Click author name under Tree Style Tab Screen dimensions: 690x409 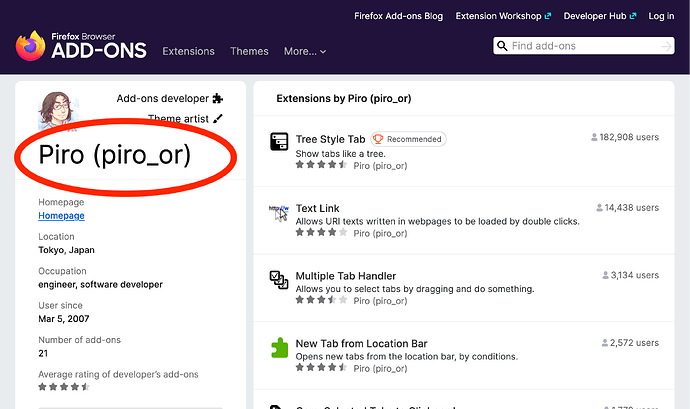coord(381,166)
